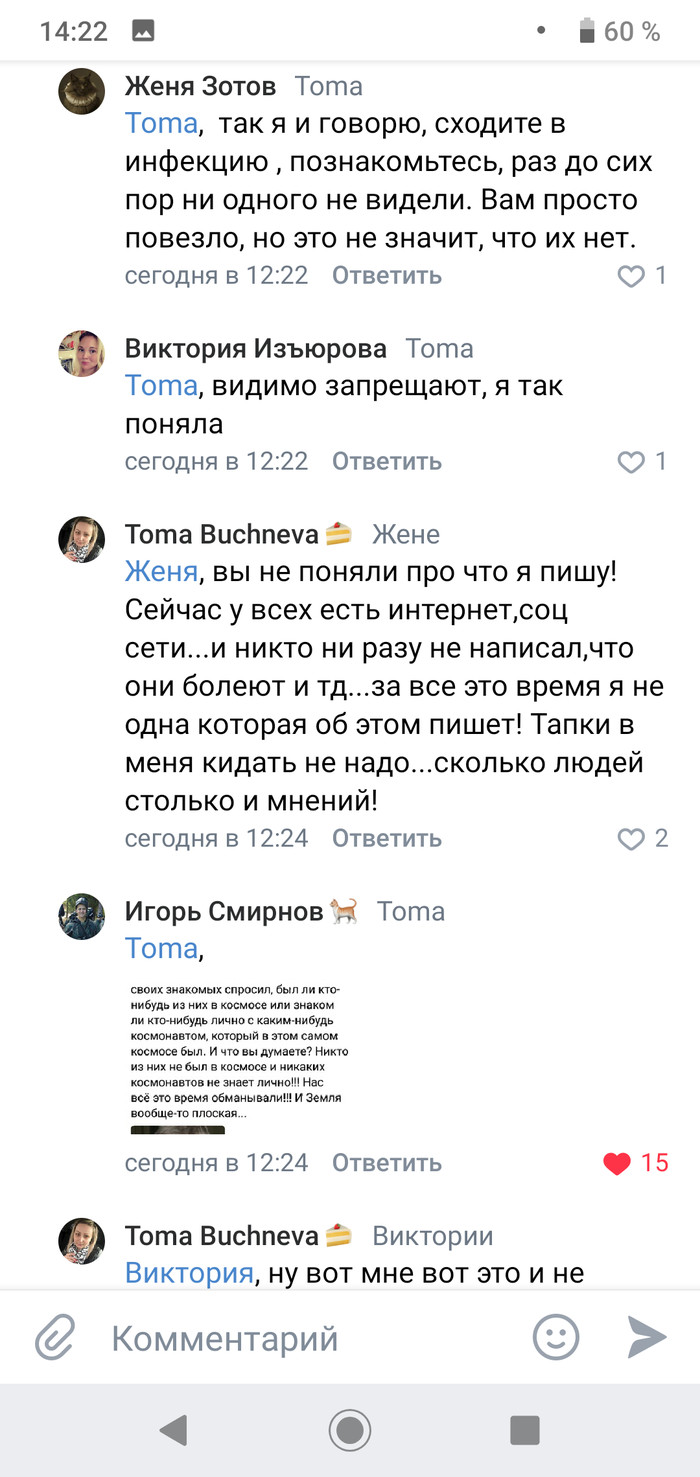The height and width of the screenshot is (1477, 700).
Task: Open recent apps square button
Action: coord(525,1430)
